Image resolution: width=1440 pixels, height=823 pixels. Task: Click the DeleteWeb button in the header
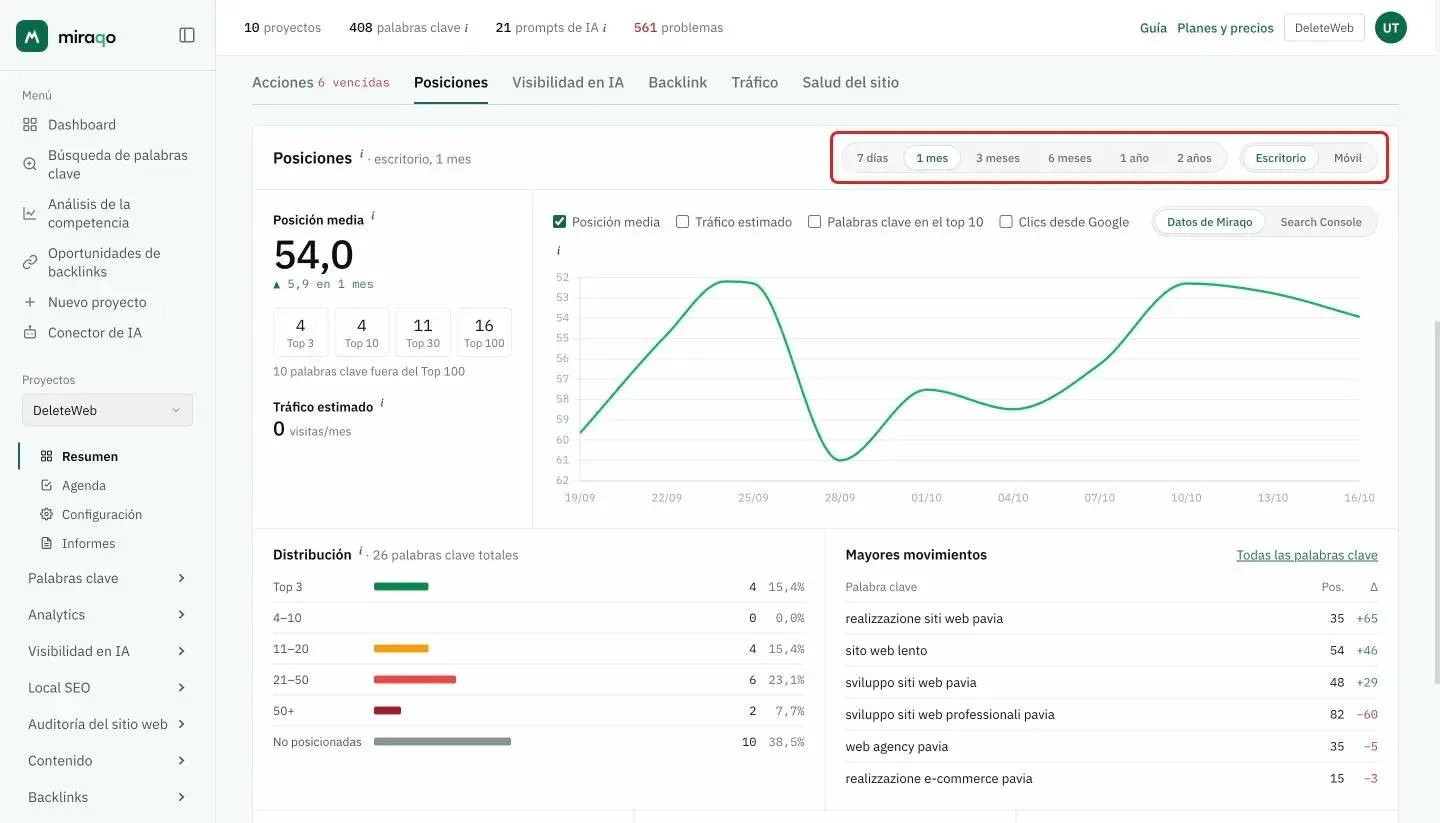tap(1324, 28)
